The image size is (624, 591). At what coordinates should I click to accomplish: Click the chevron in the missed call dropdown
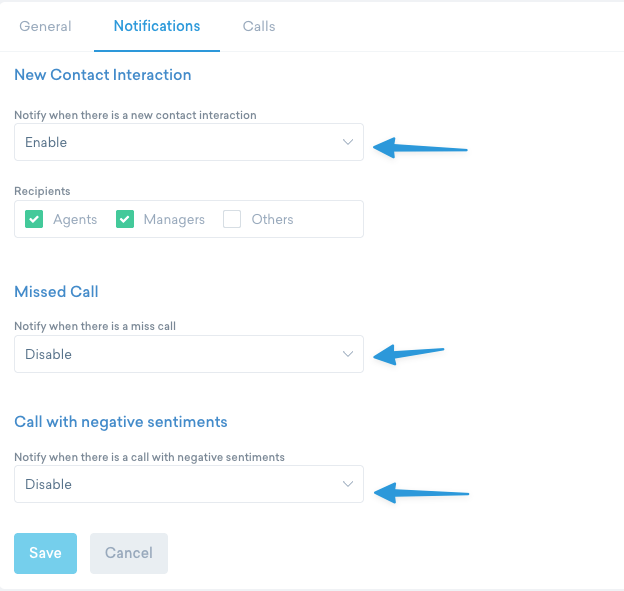(347, 354)
